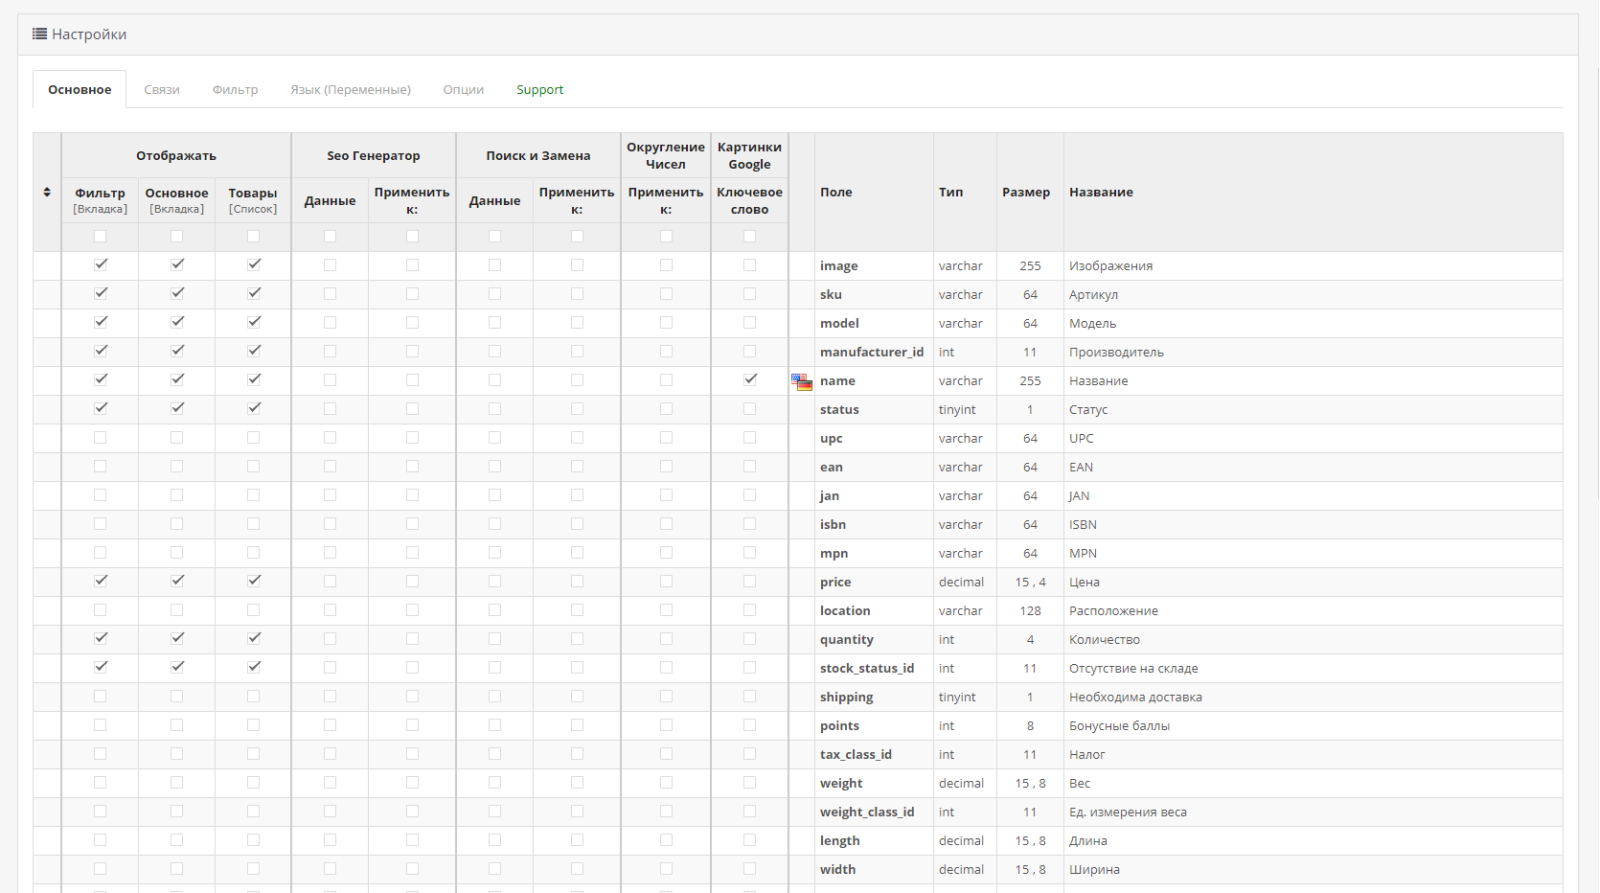Enable Фильтр checkbox for the mpn row
The height and width of the screenshot is (893, 1600).
click(100, 553)
